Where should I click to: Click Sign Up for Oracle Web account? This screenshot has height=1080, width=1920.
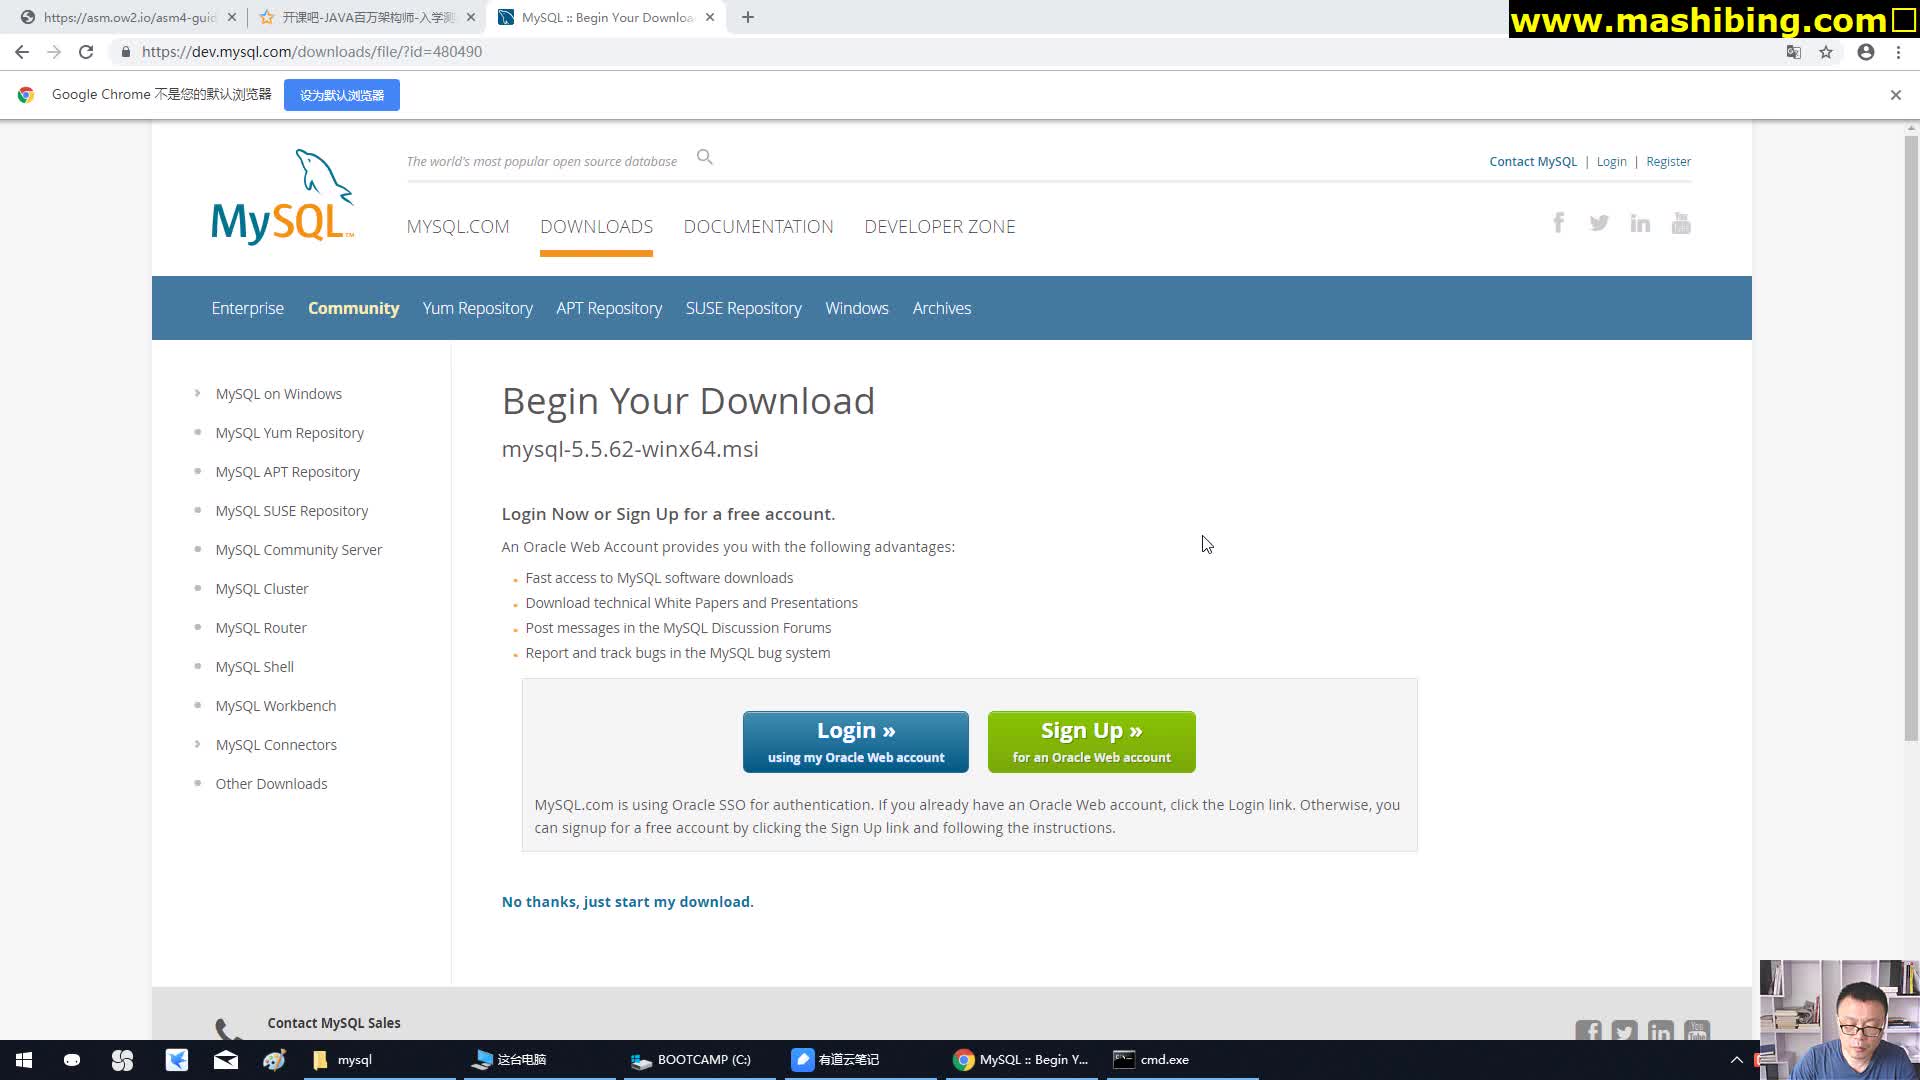1092,741
